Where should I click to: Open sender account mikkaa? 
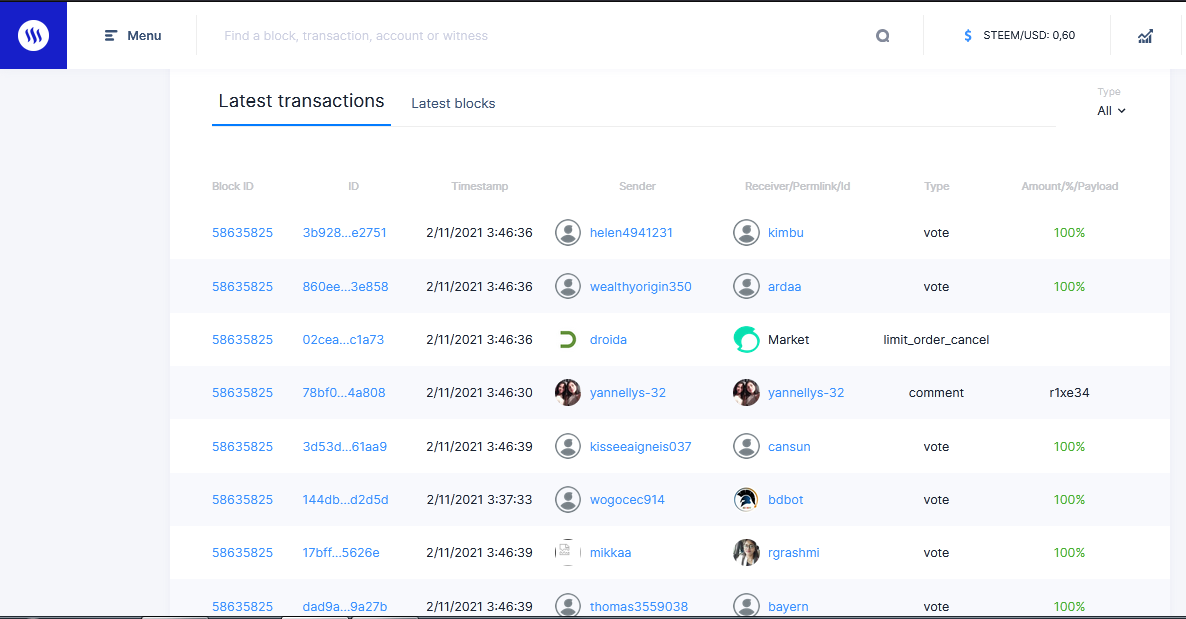(x=610, y=552)
